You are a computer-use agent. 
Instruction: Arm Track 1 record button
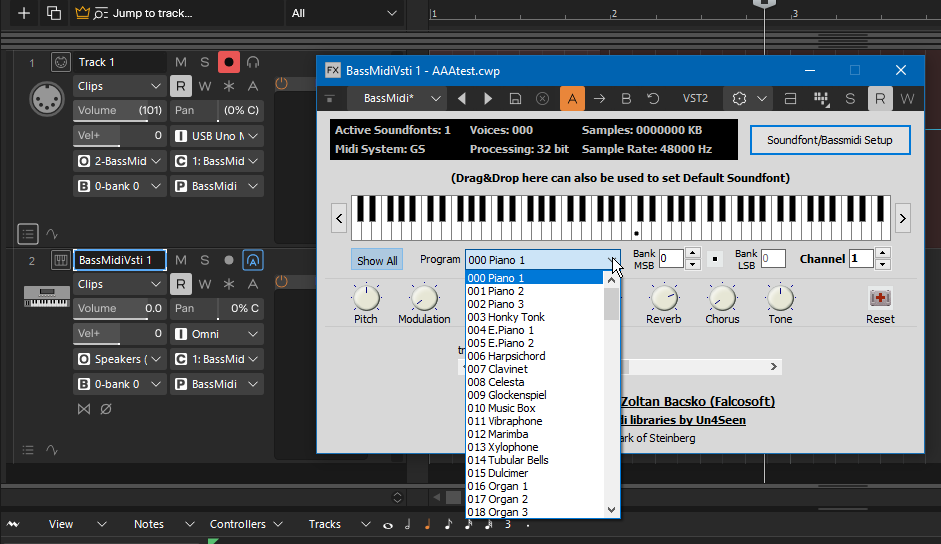(x=229, y=62)
